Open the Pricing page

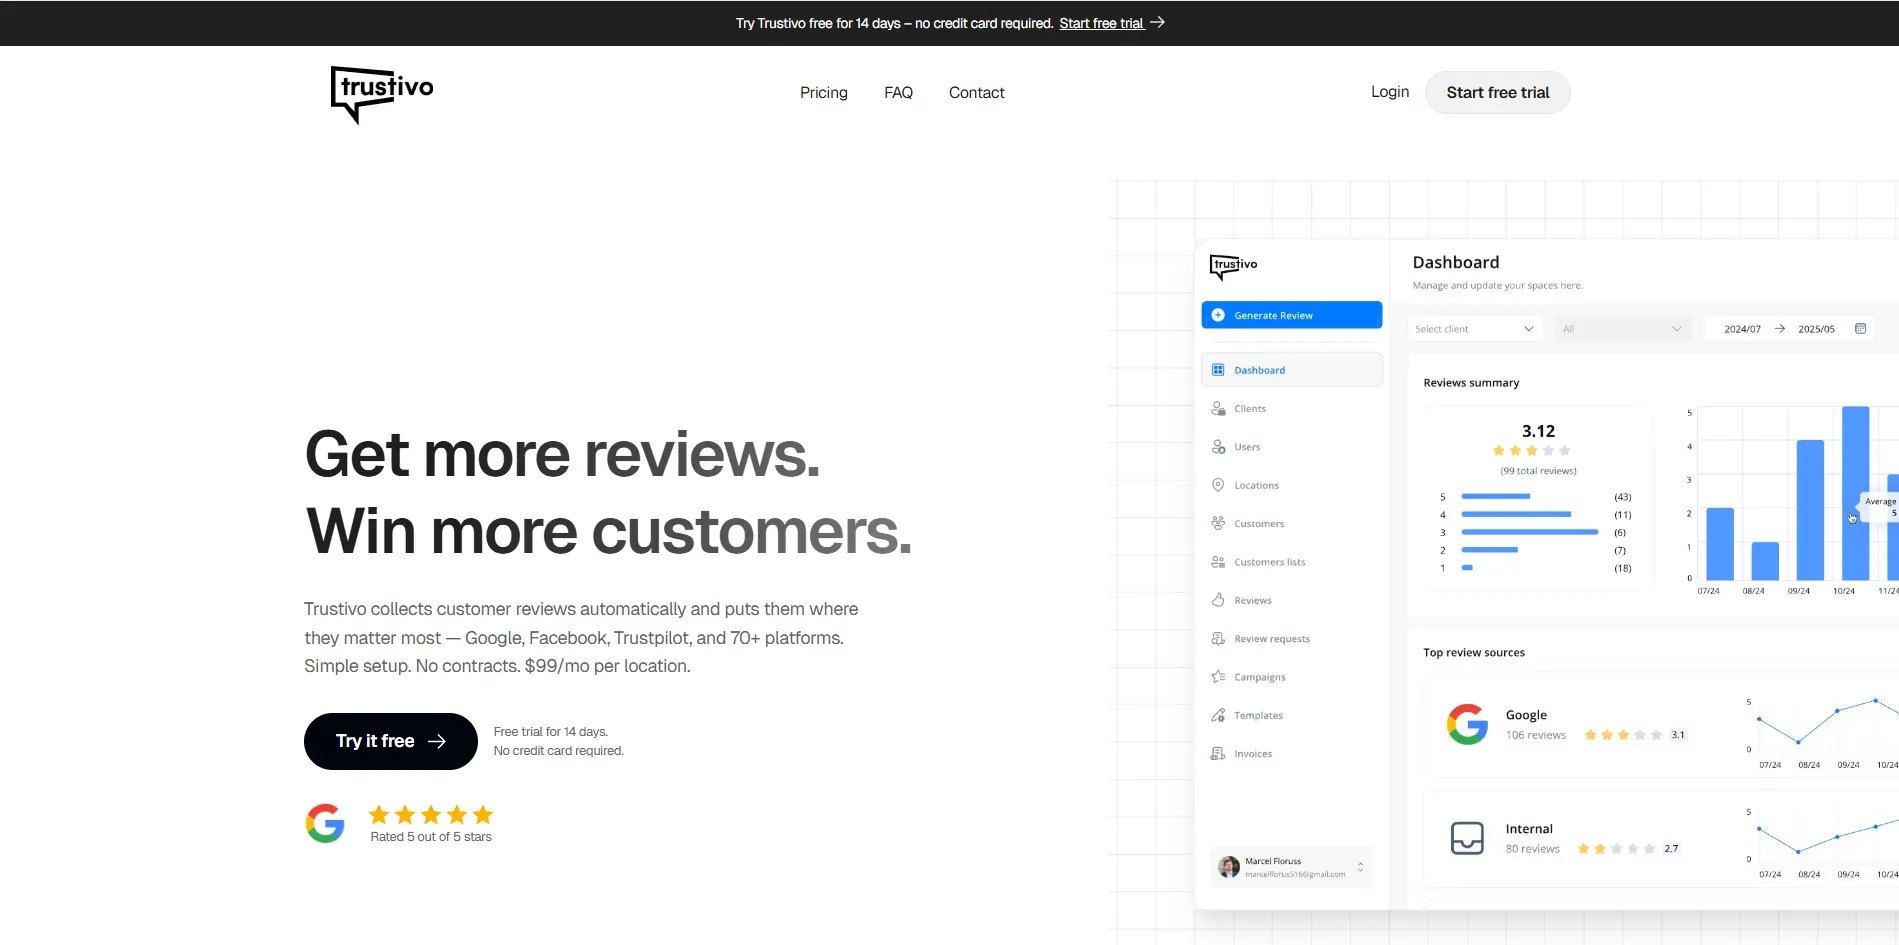click(x=824, y=93)
